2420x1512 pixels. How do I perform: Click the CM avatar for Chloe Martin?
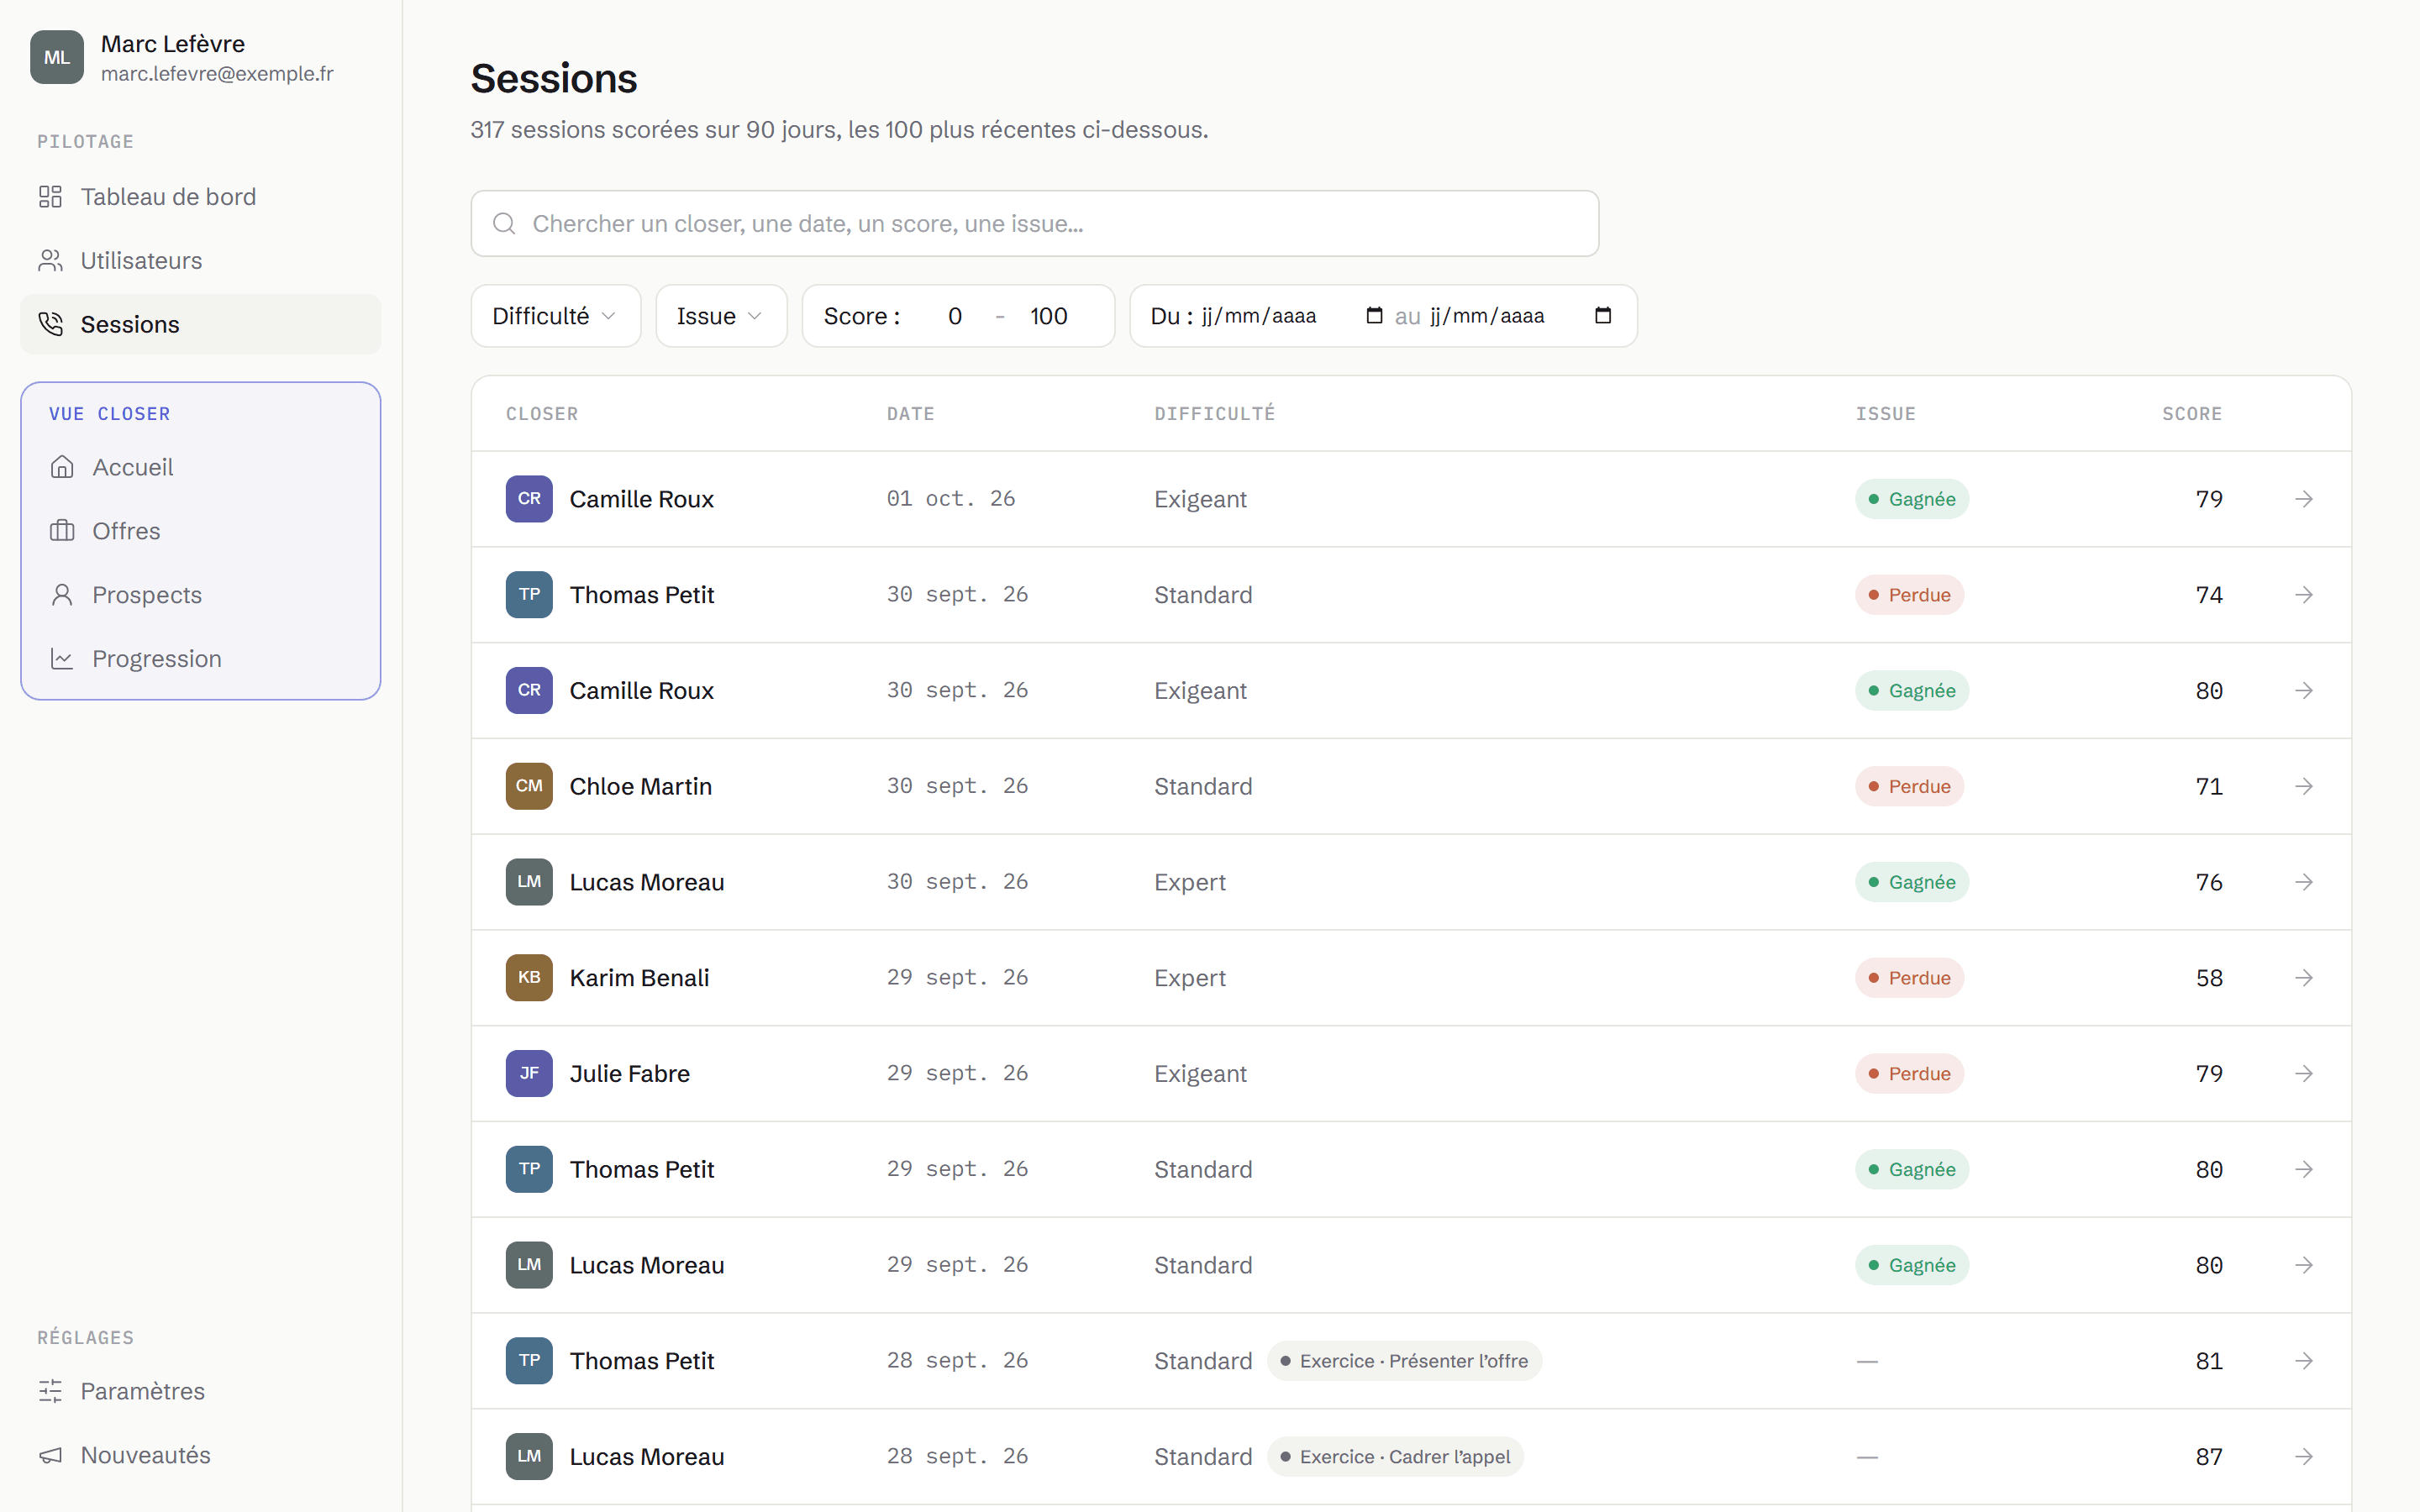[x=529, y=787]
